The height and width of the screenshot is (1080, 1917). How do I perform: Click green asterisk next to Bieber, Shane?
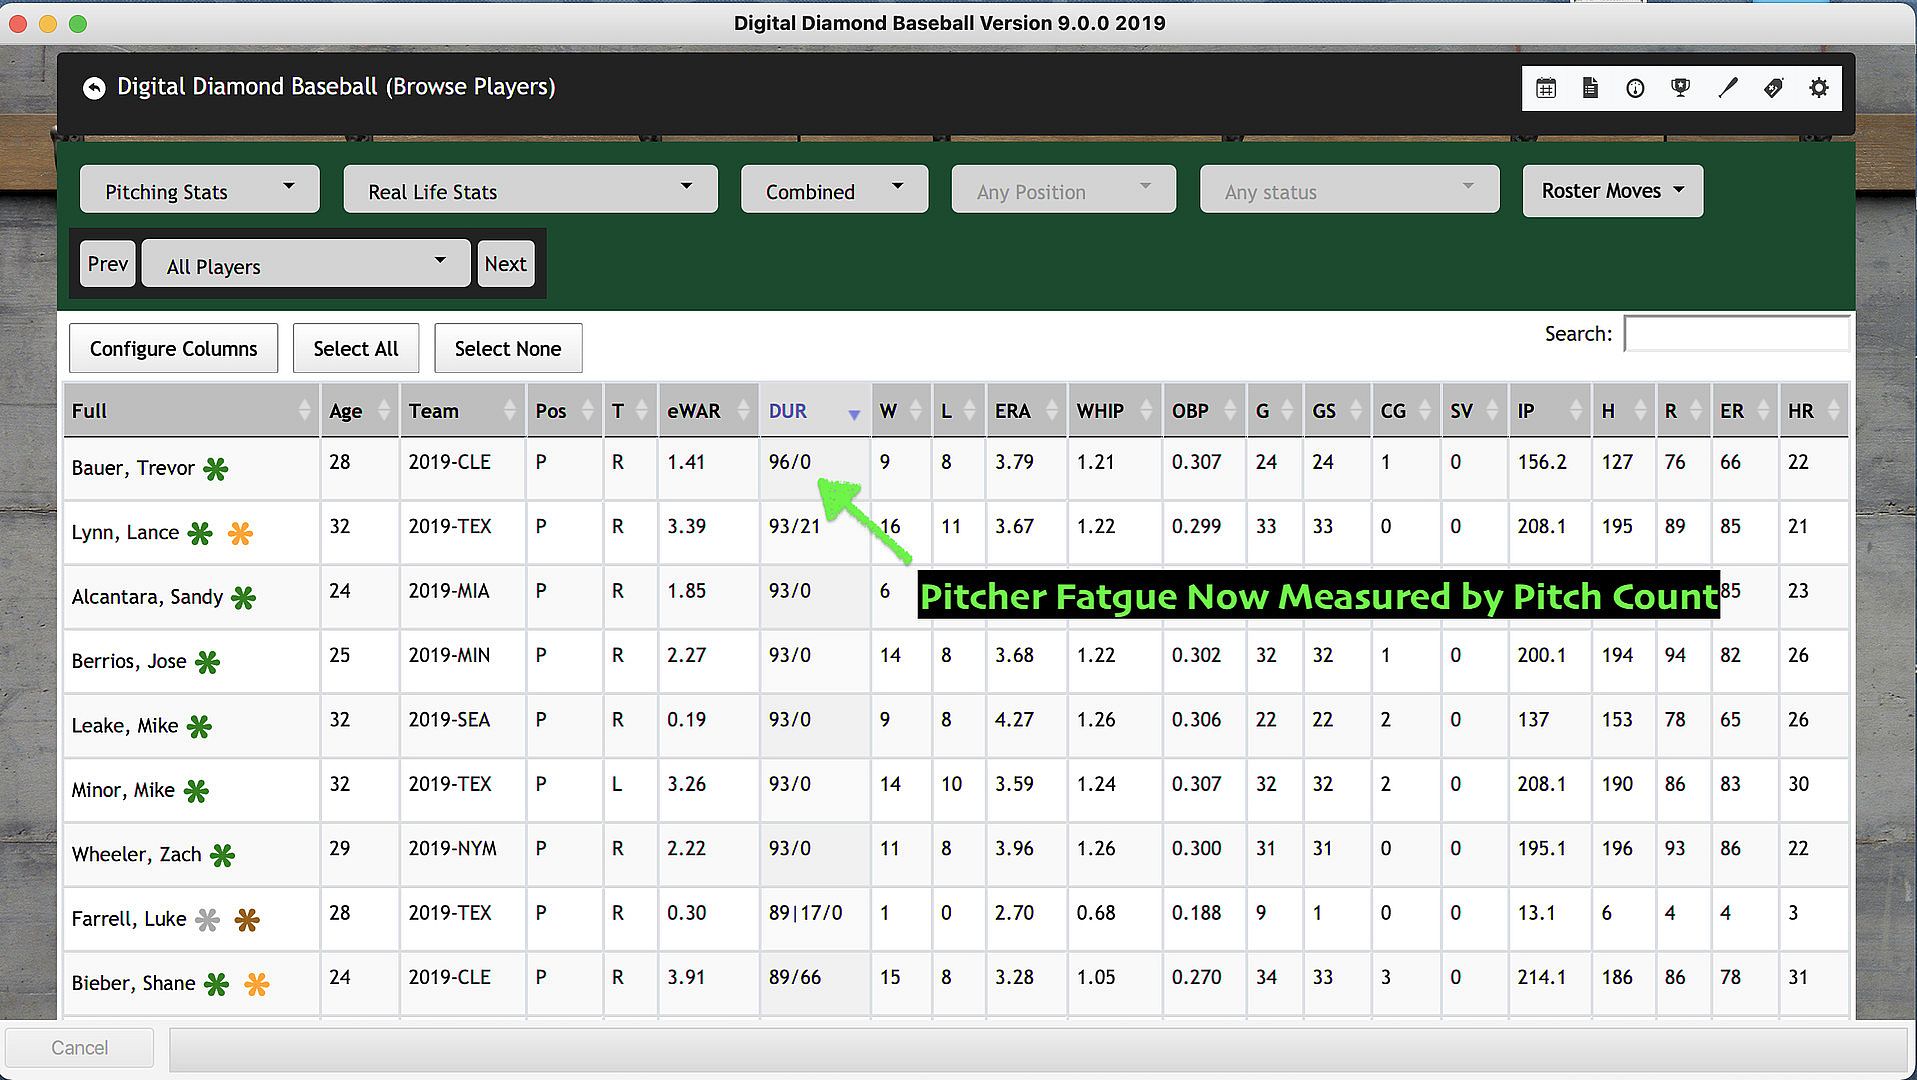tap(216, 984)
